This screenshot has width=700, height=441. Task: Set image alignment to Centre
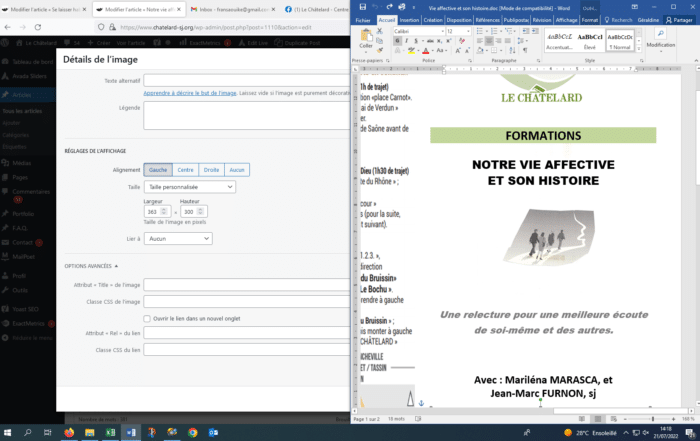pos(185,170)
